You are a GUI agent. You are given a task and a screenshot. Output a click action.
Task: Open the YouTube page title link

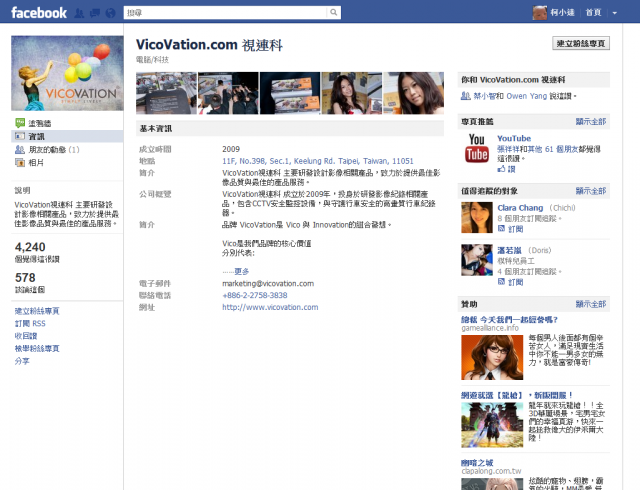514,138
